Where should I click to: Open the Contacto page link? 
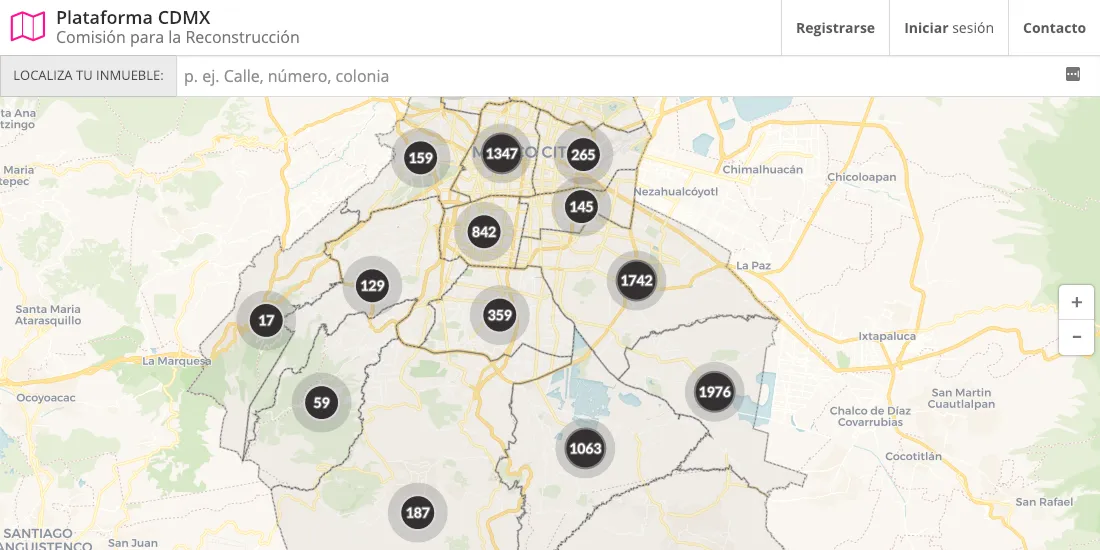[1054, 28]
